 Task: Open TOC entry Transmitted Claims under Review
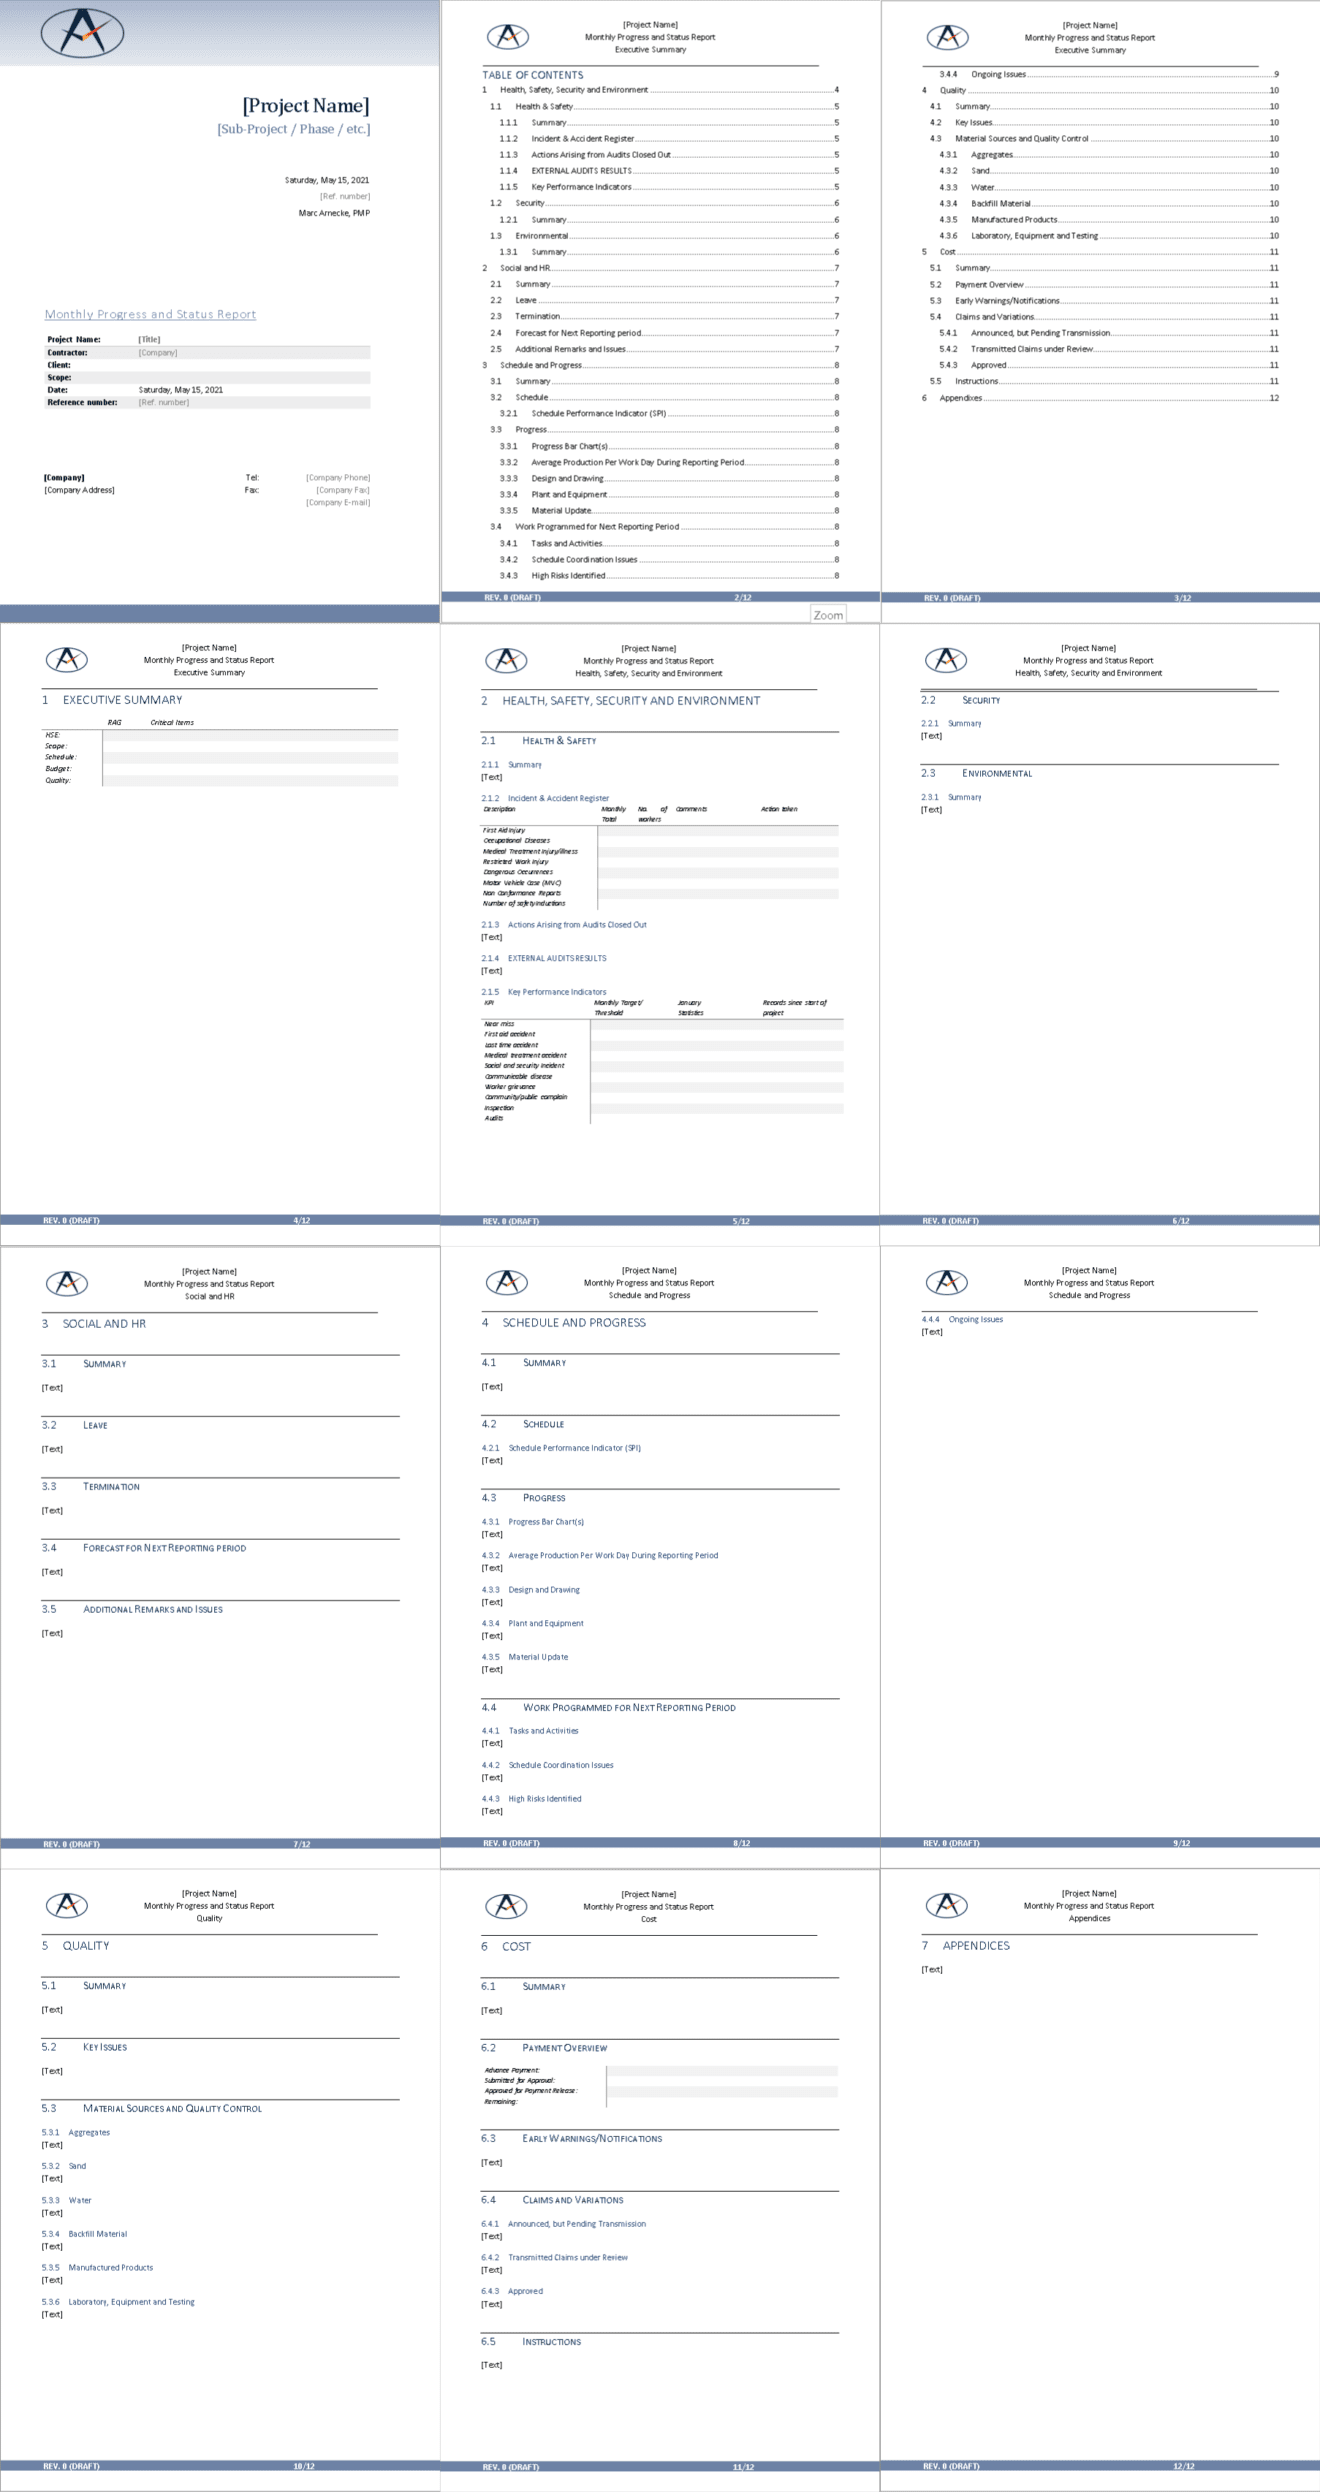pos(1109,349)
